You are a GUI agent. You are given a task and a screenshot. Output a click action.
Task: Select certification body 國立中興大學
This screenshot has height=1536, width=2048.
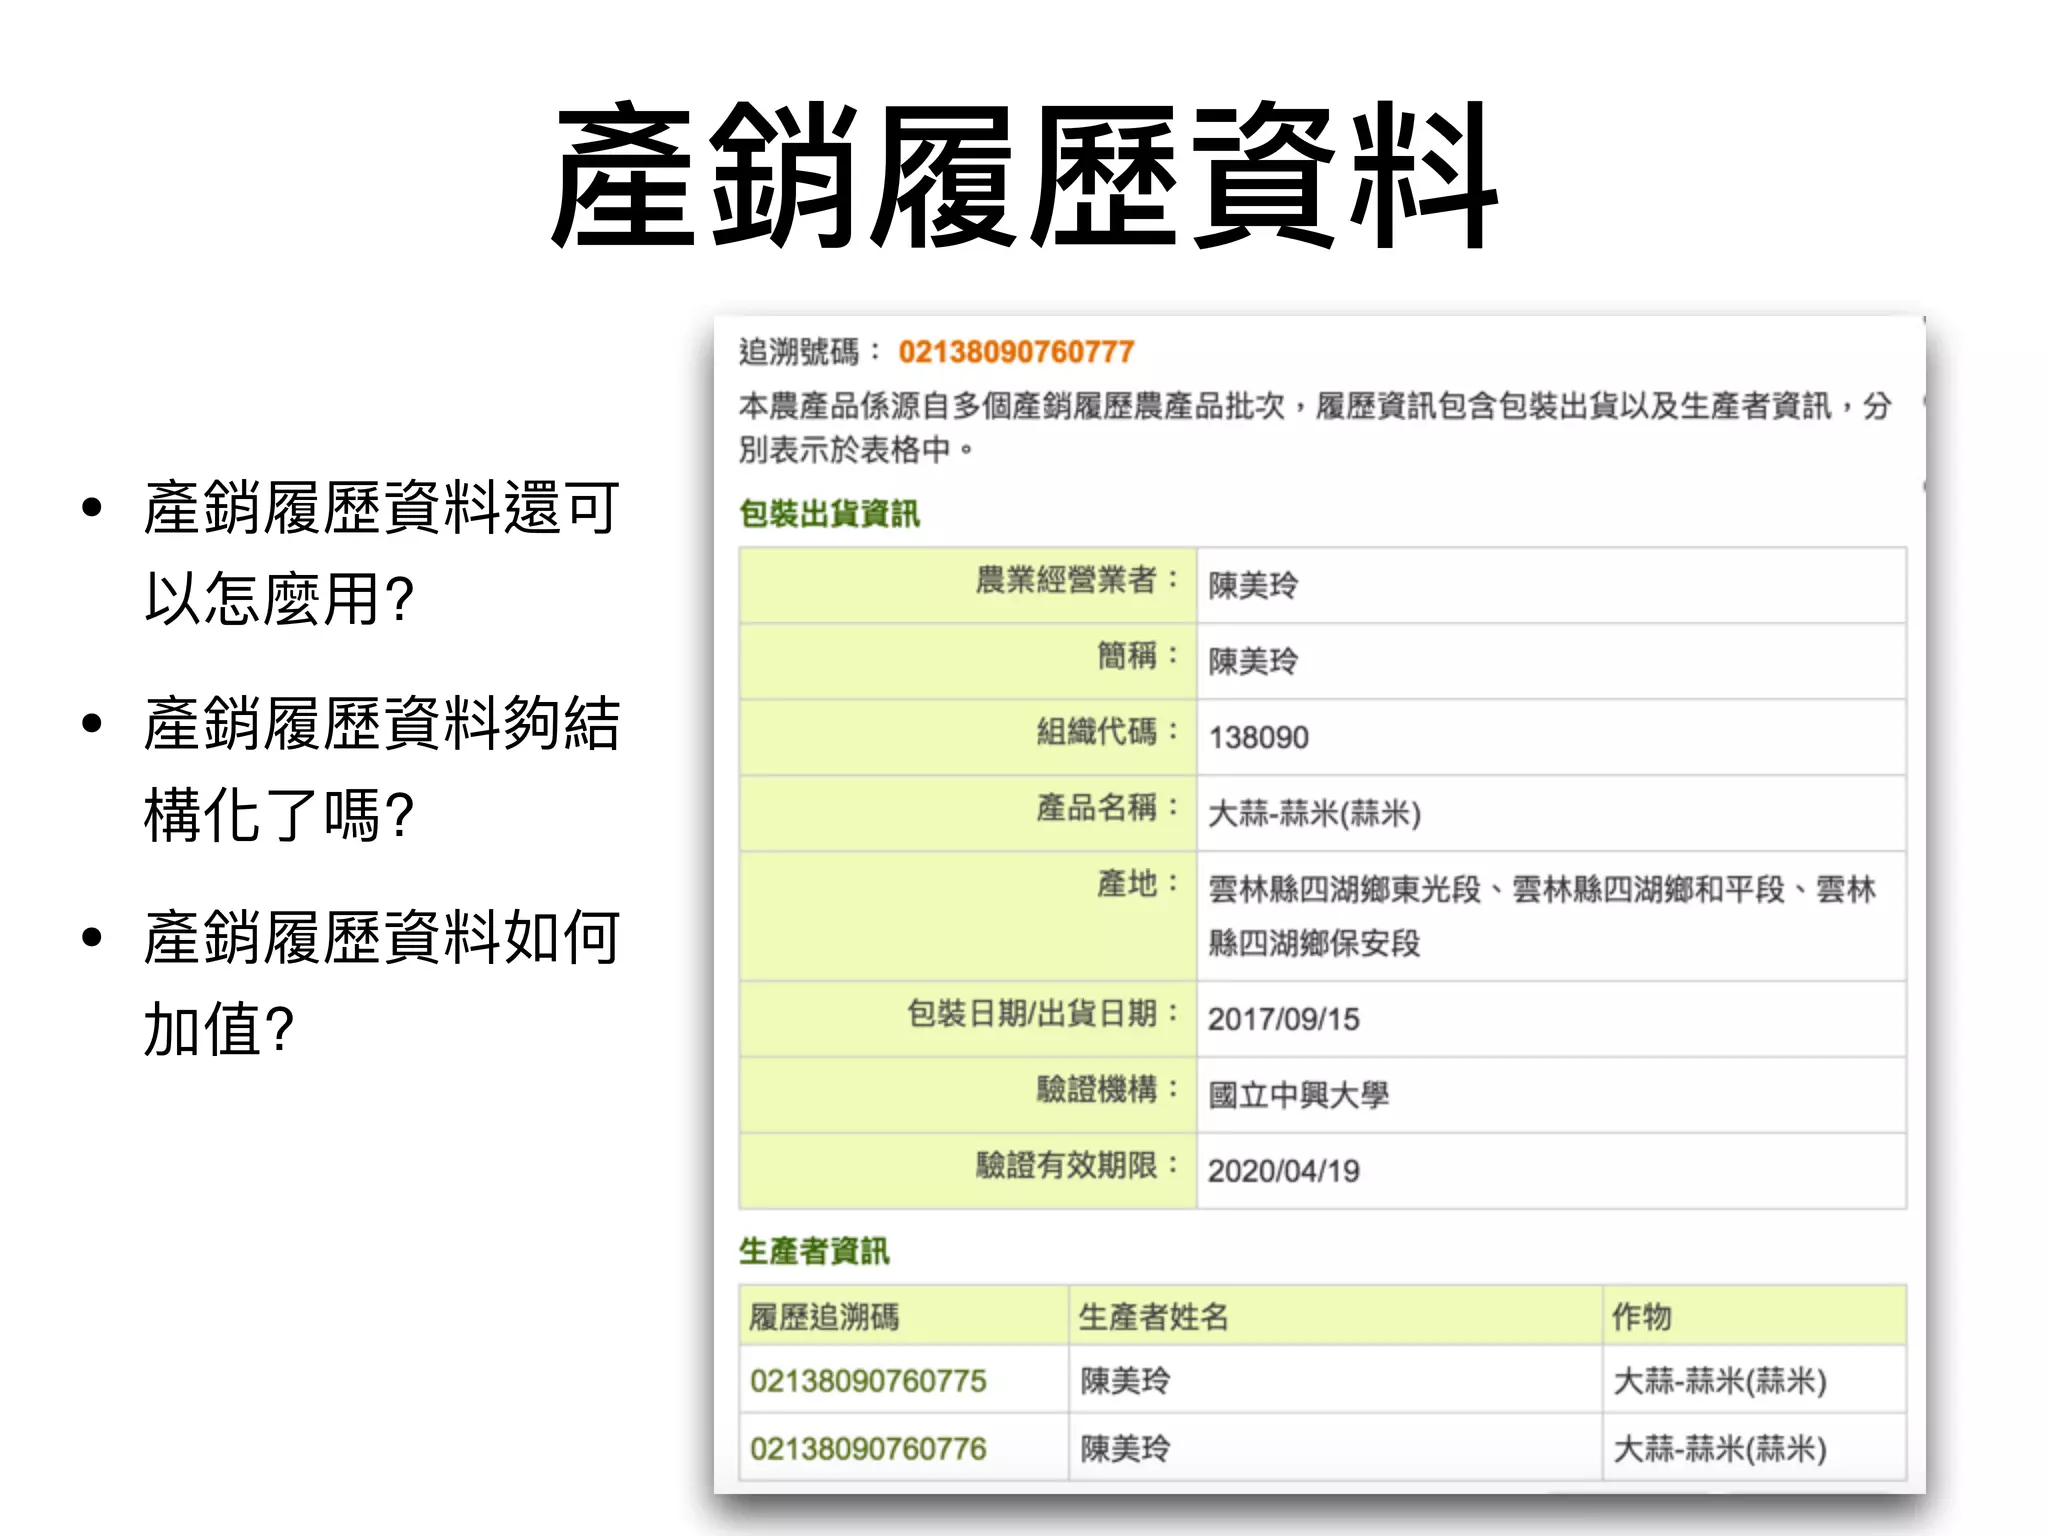point(1298,1095)
